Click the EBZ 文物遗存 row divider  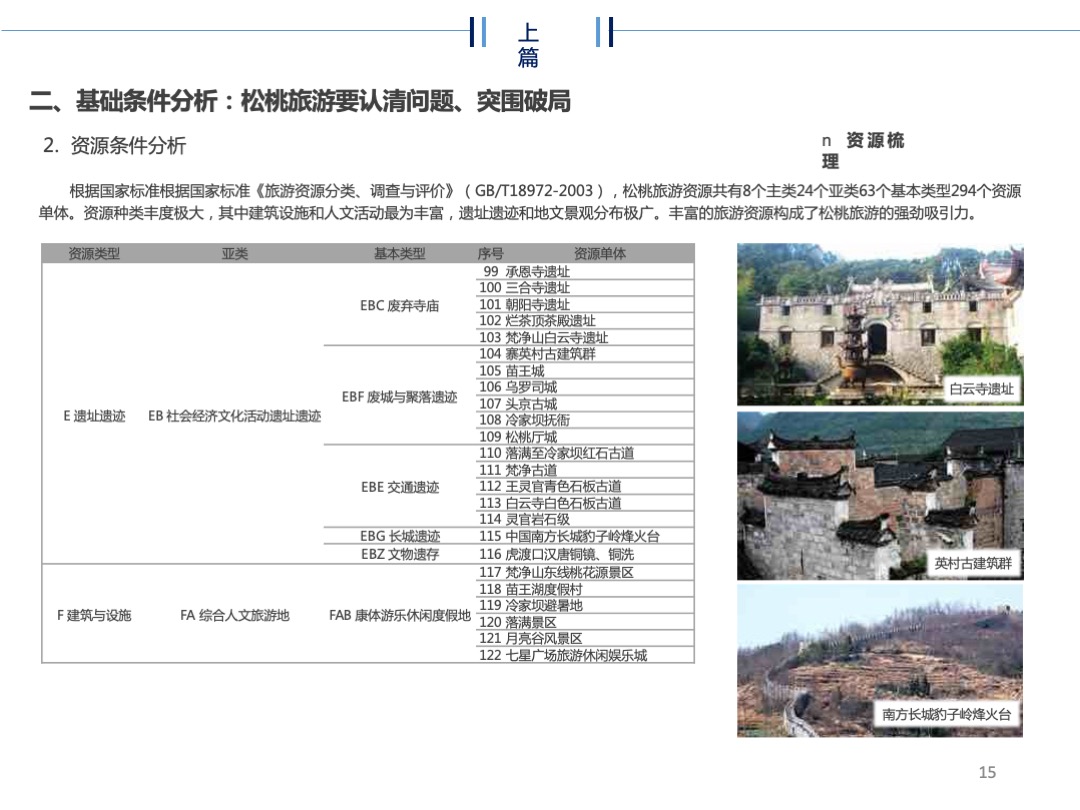[x=398, y=553]
